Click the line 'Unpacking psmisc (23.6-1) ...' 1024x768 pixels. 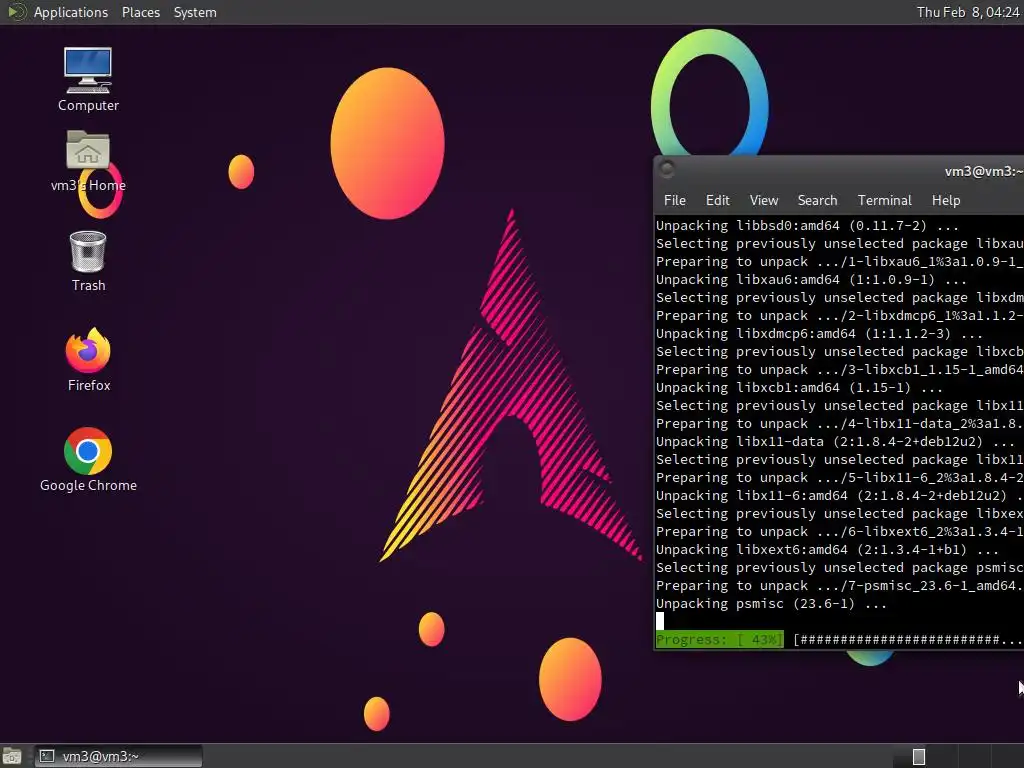(771, 603)
